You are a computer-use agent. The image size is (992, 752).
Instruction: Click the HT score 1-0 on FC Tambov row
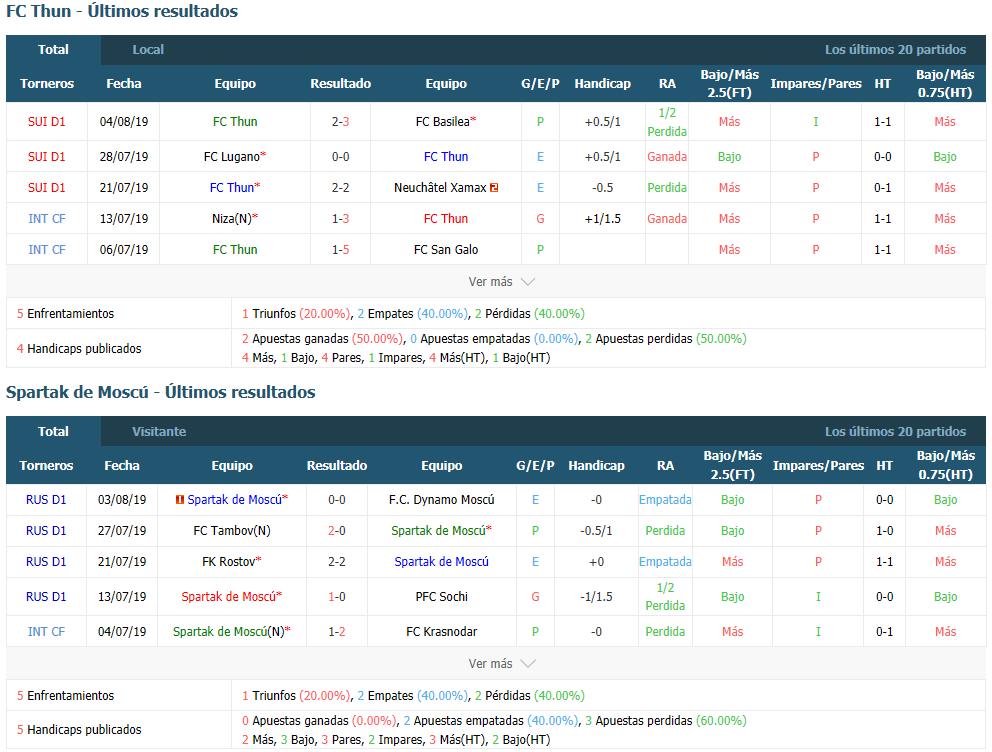point(884,531)
